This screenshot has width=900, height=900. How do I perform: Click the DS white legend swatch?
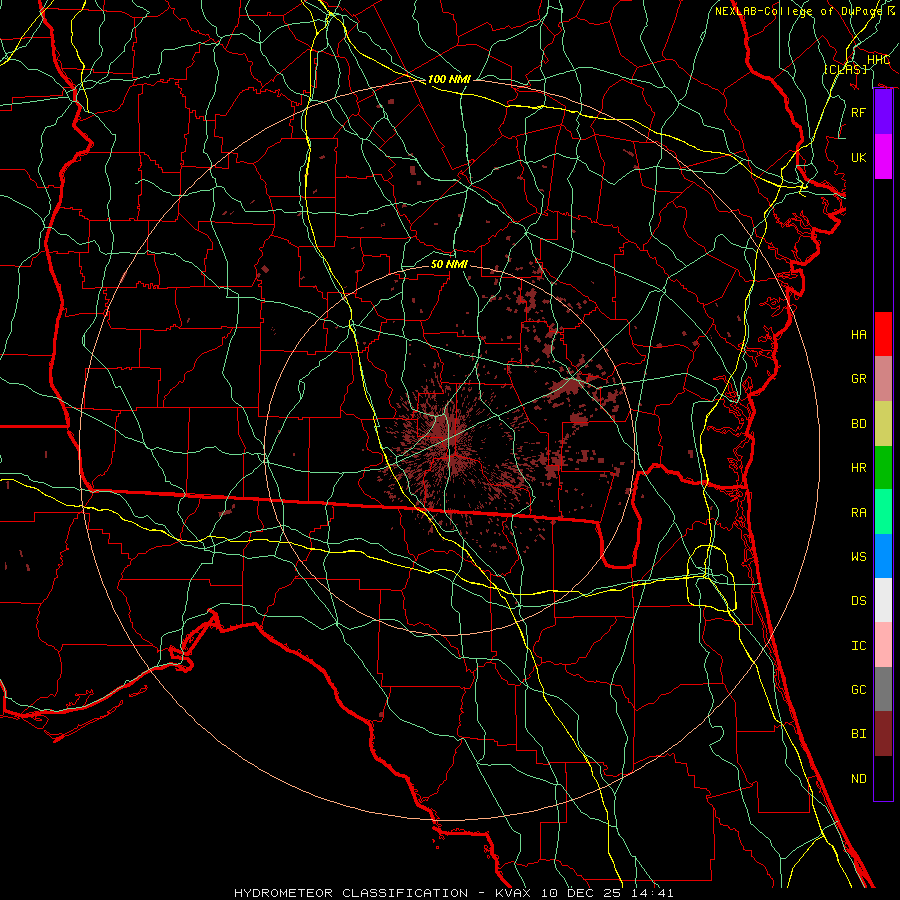click(x=883, y=600)
